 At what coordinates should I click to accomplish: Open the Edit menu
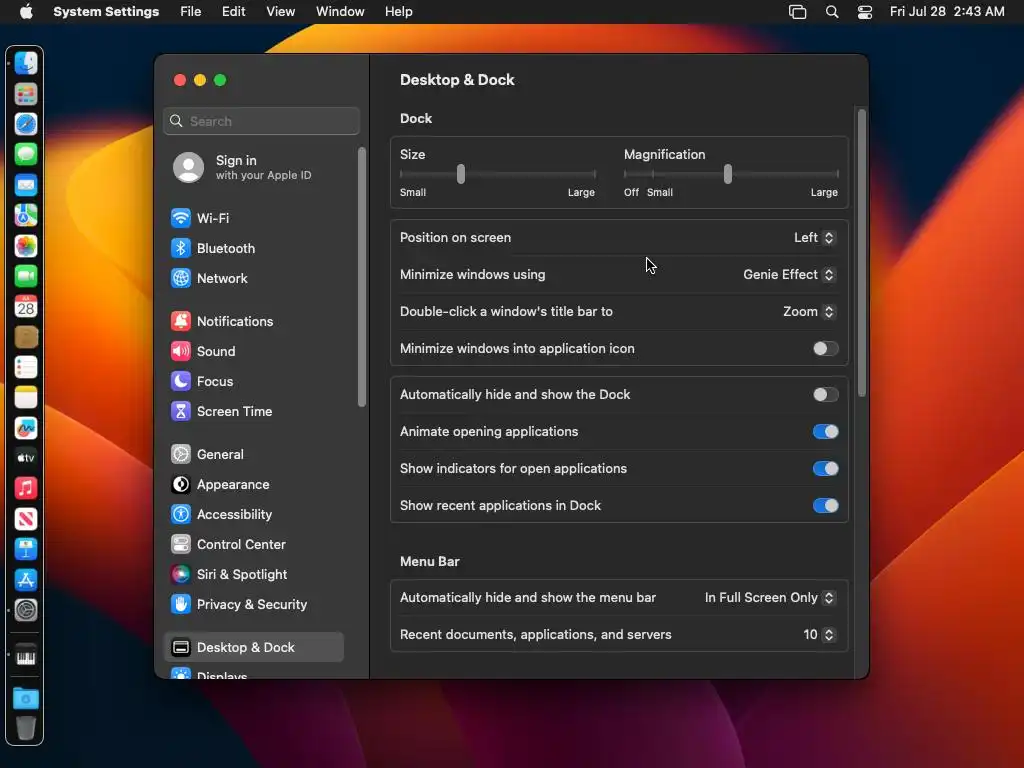pos(233,12)
